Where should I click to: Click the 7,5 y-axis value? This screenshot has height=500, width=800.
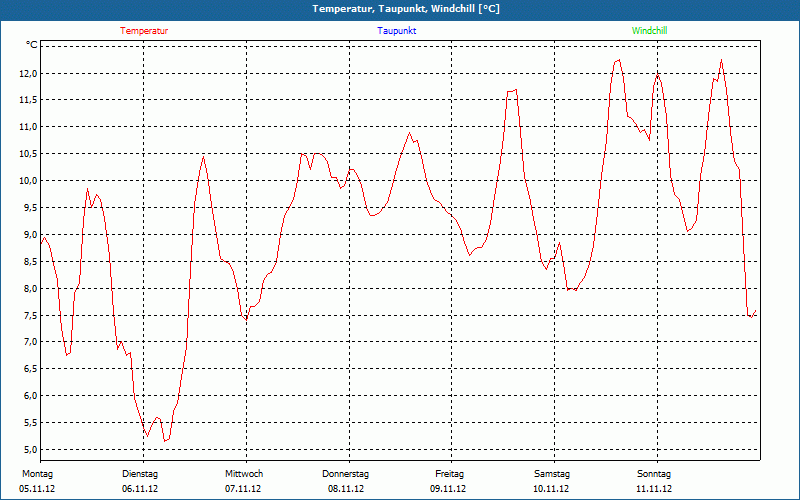30,315
